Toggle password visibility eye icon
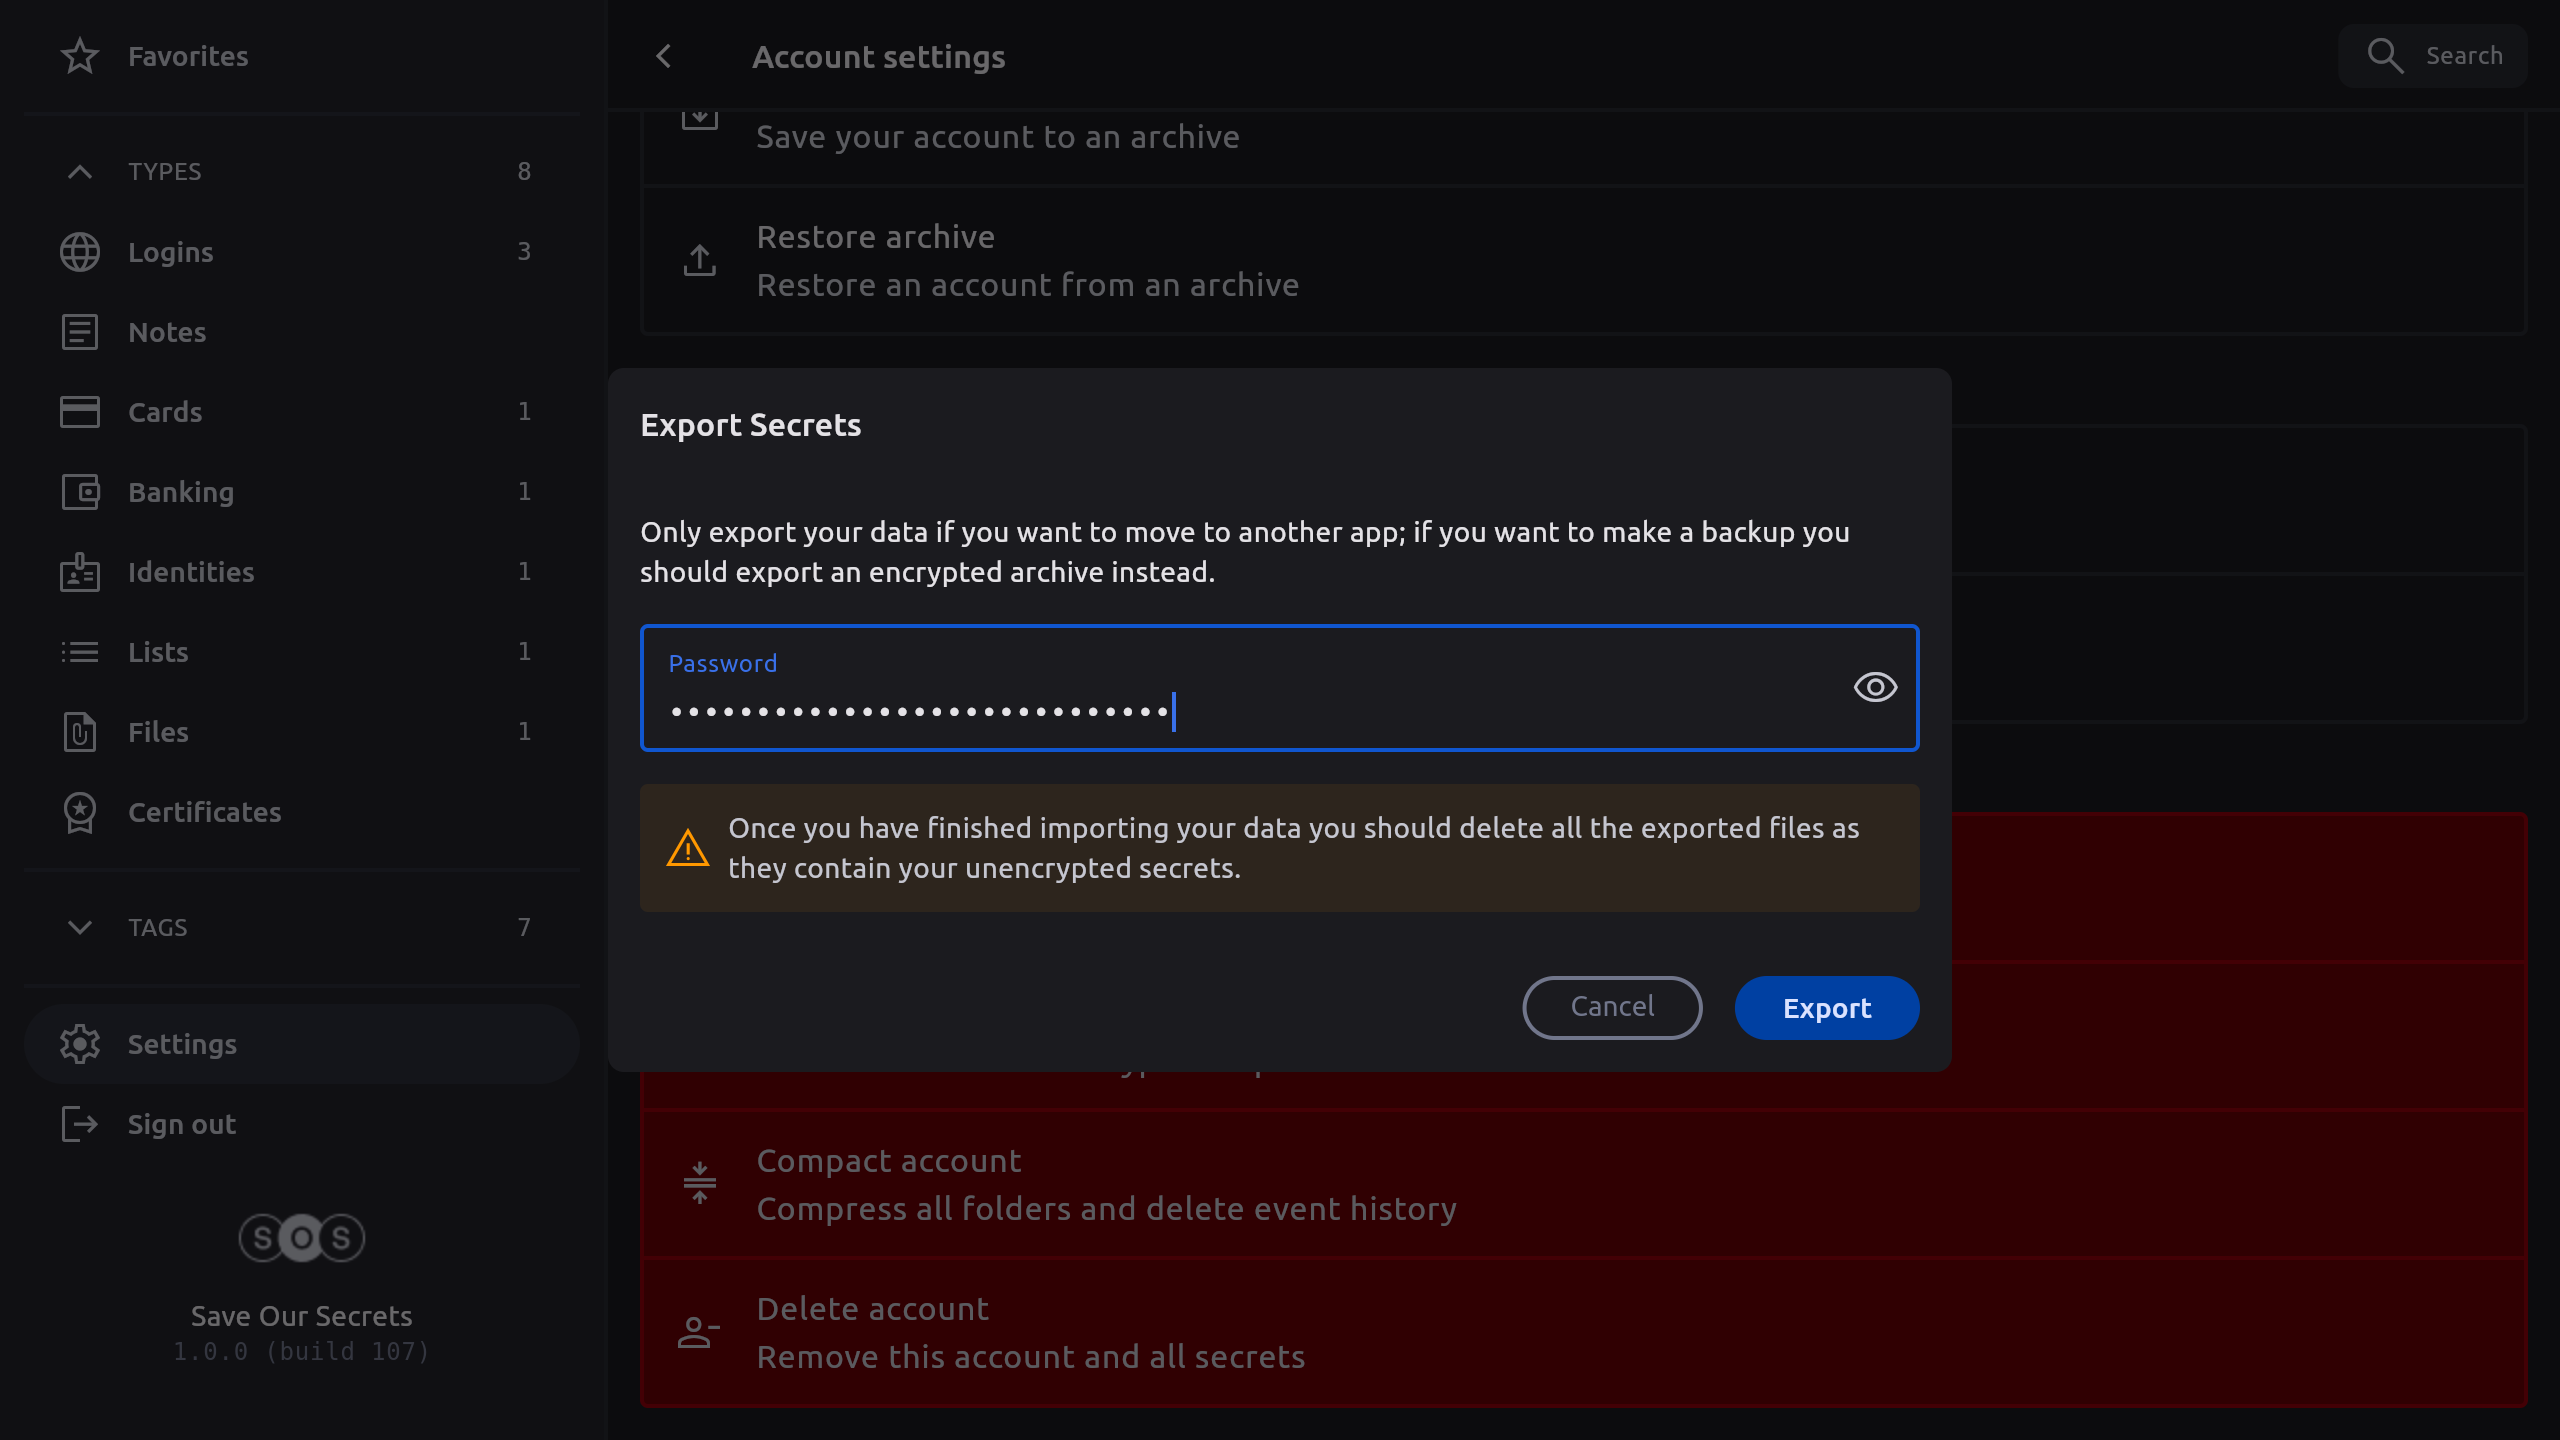This screenshot has height=1440, width=2560. (1875, 687)
